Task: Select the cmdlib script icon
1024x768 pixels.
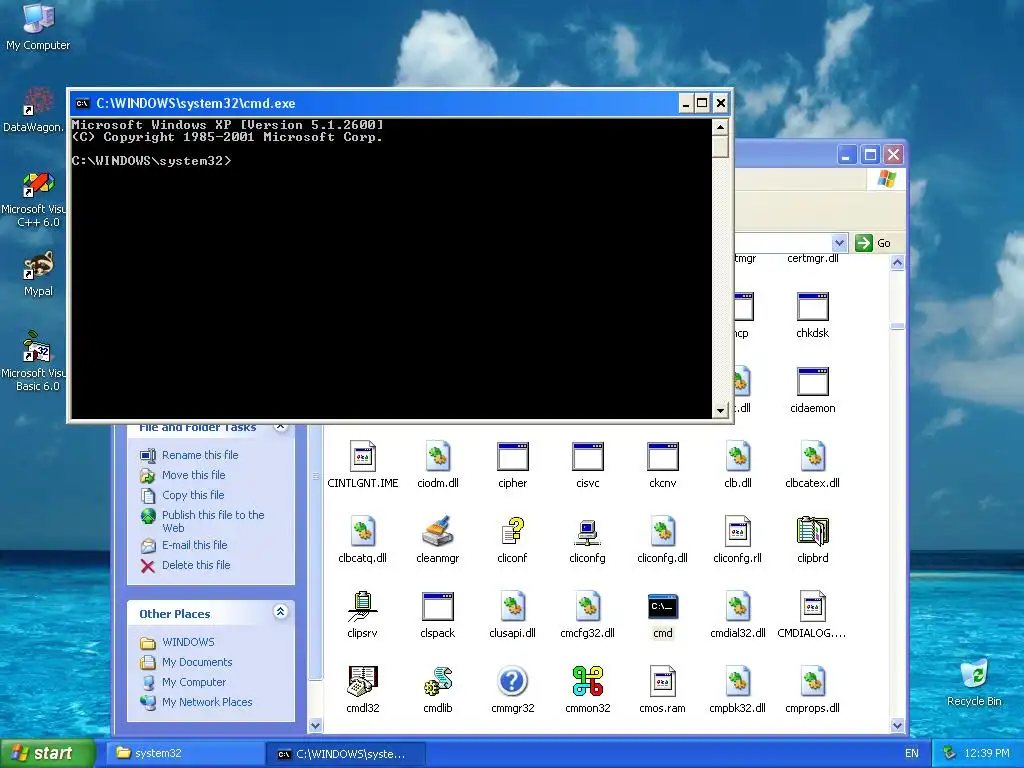Action: tap(438, 682)
